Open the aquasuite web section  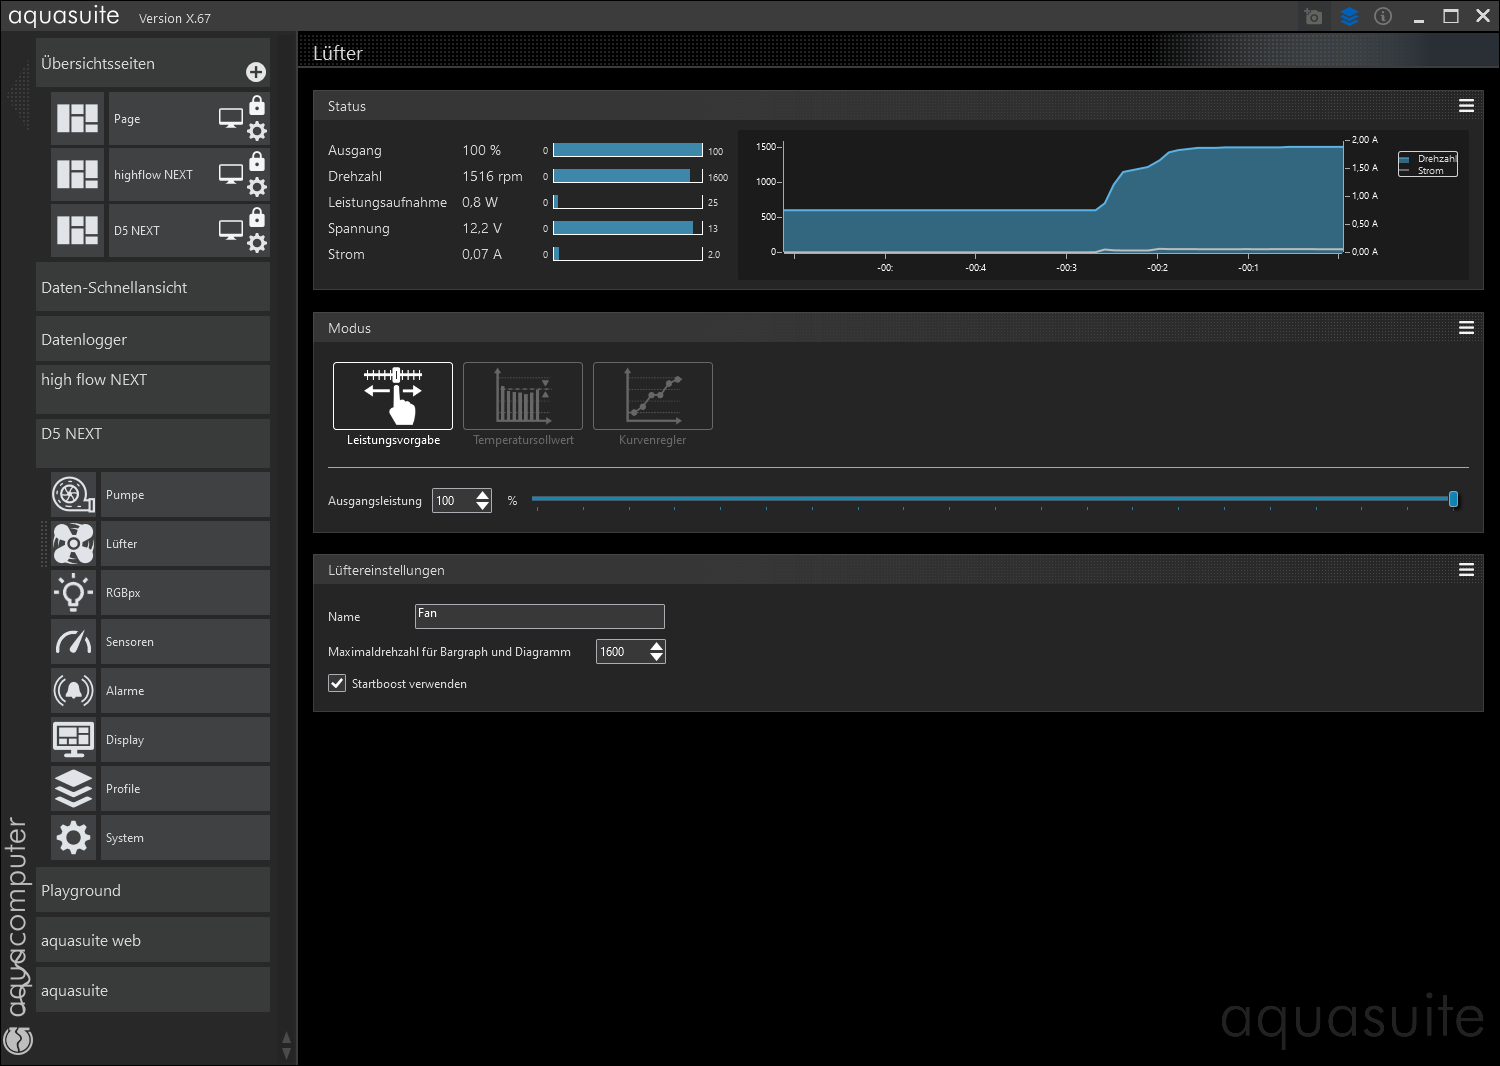(x=153, y=940)
